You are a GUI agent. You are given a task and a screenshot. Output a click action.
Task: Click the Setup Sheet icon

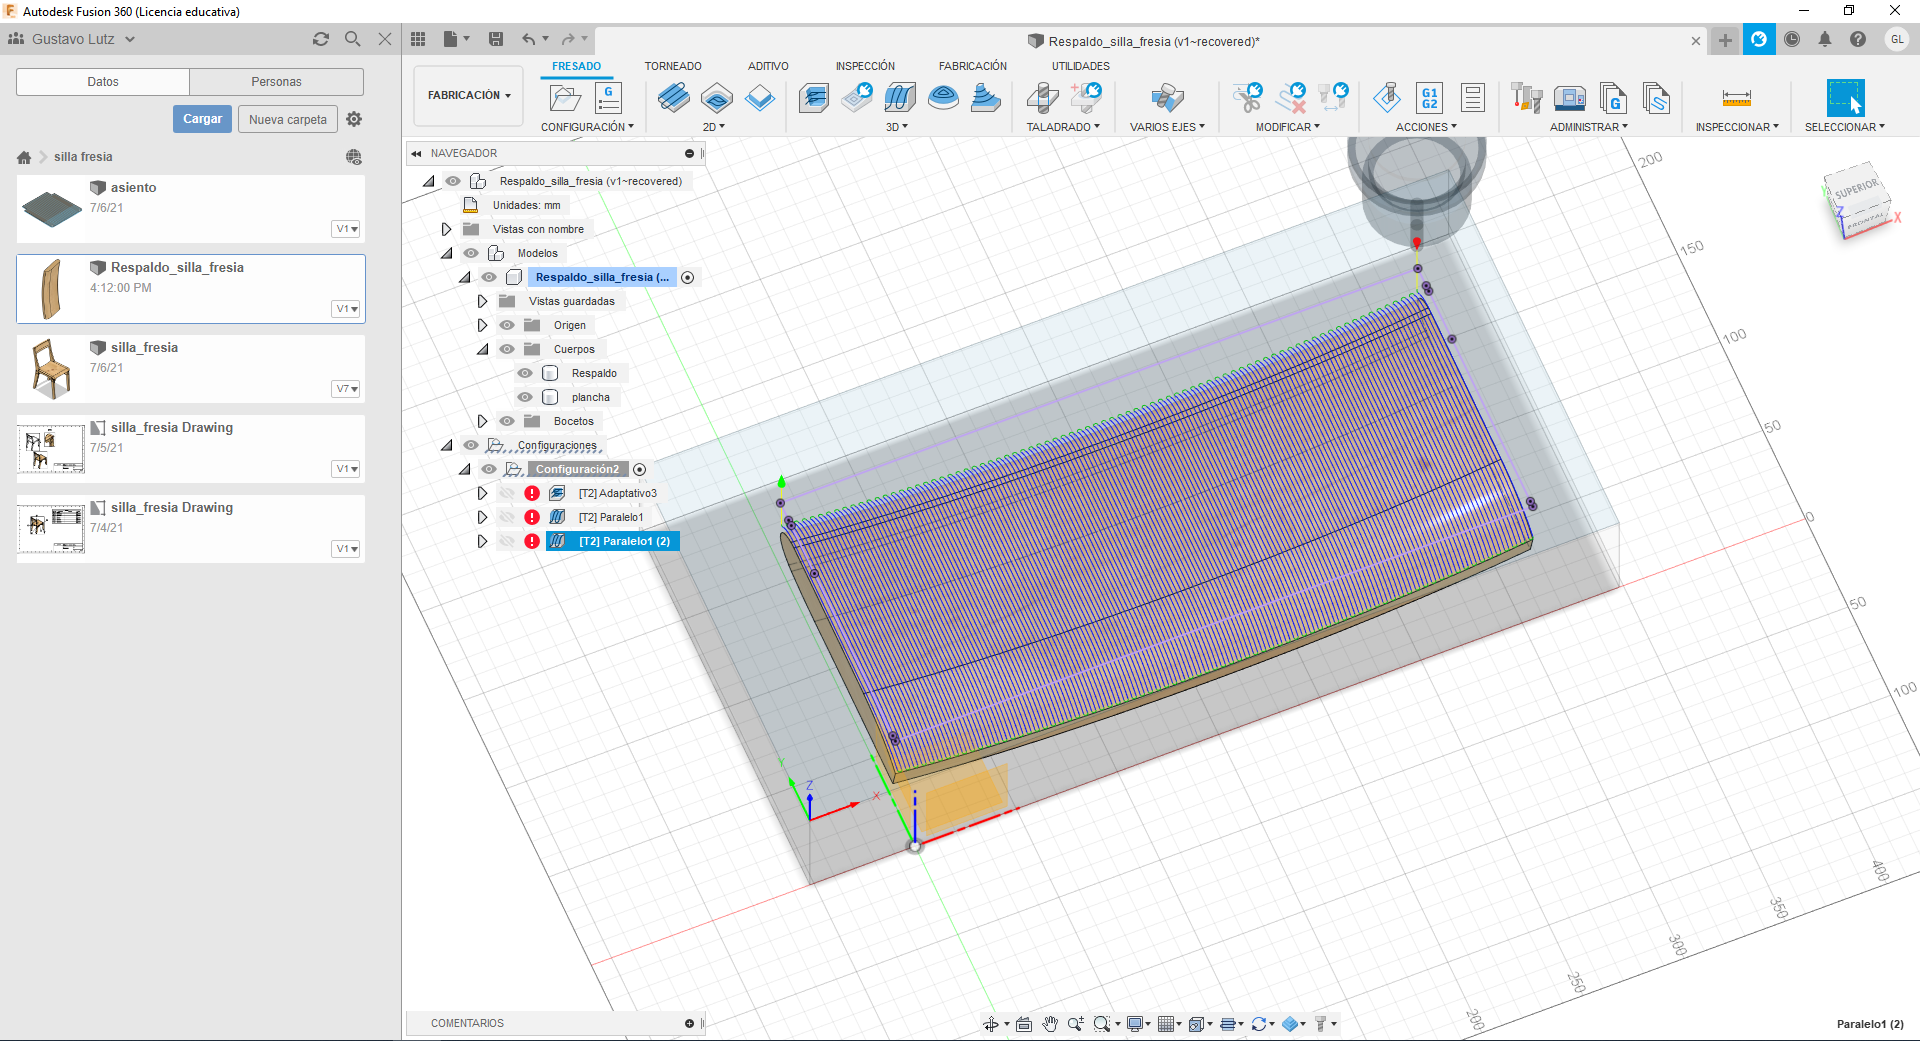coord(1472,98)
